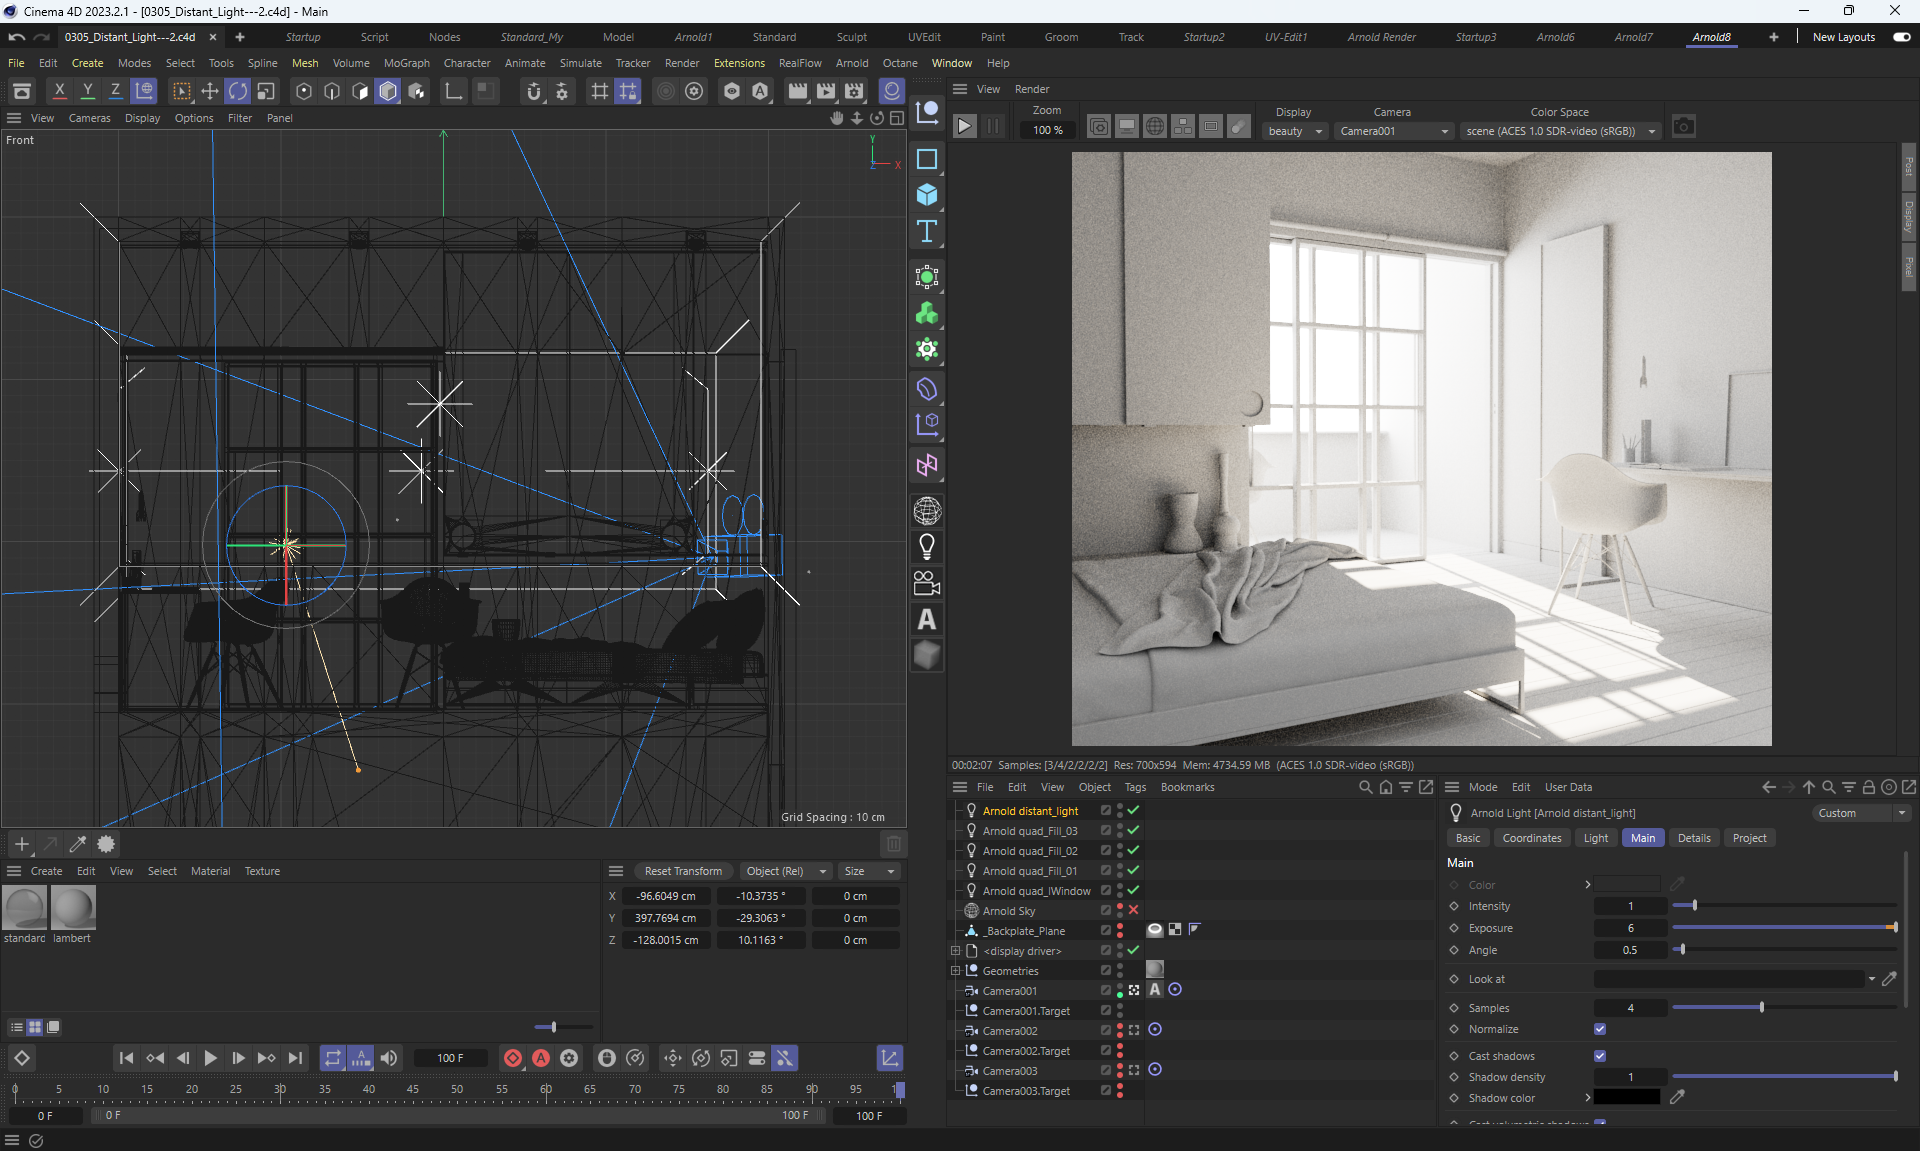Click the Camera object icon in side palette

(x=927, y=583)
